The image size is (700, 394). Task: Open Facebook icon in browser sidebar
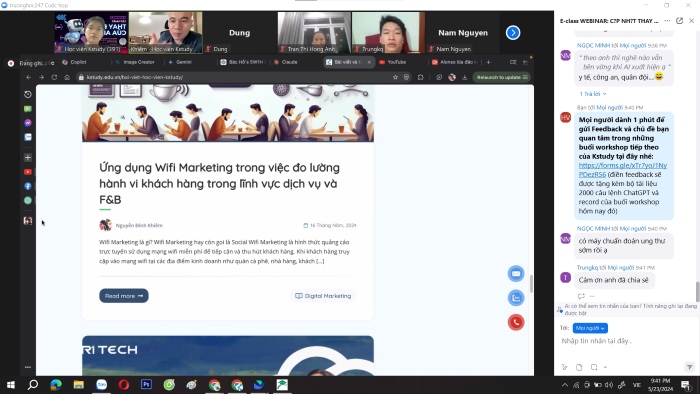click(x=28, y=186)
